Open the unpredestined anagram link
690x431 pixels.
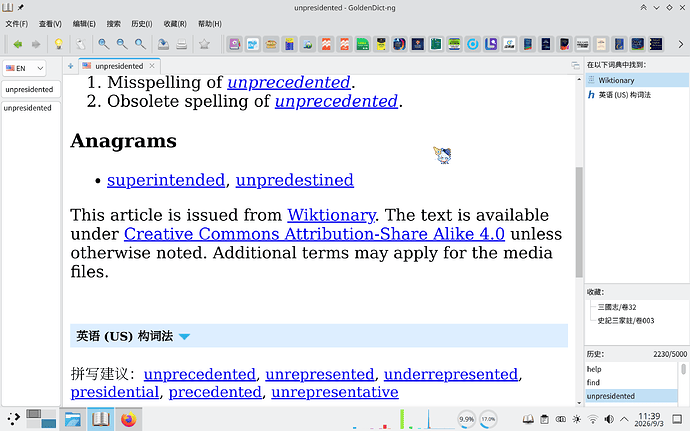point(295,180)
